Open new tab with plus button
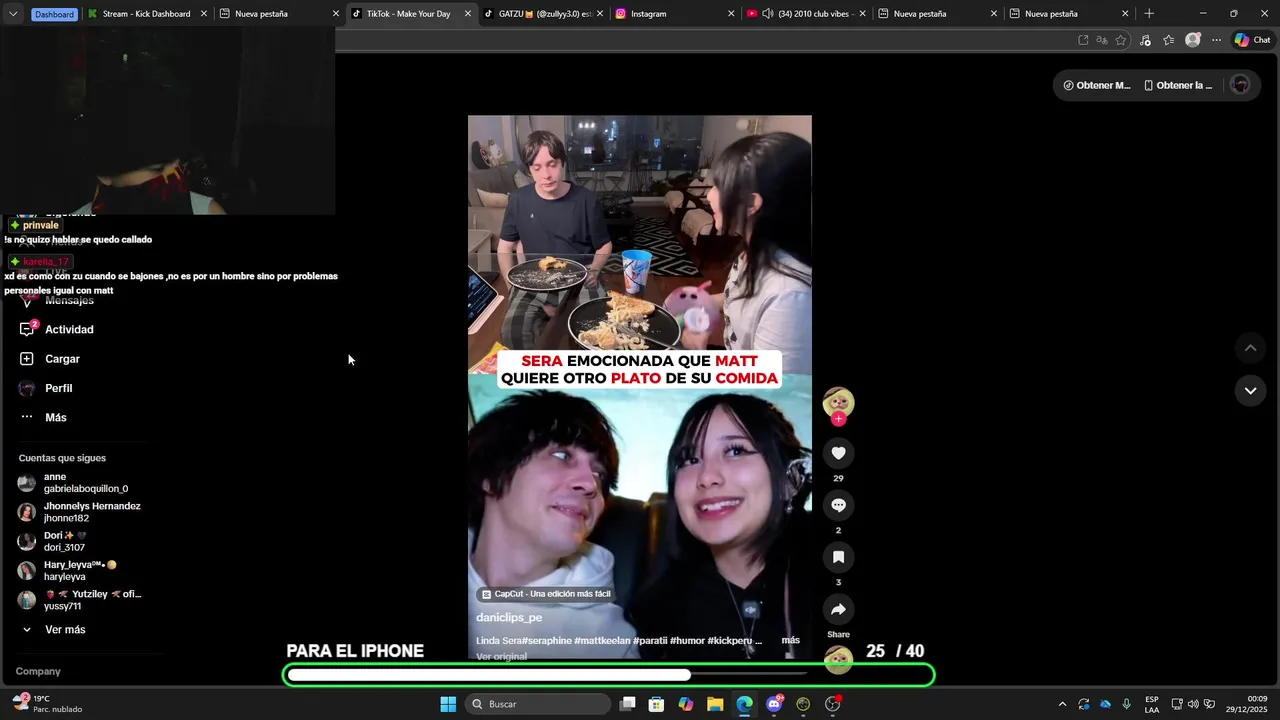Screen dimensions: 1280x720 (x=1149, y=14)
